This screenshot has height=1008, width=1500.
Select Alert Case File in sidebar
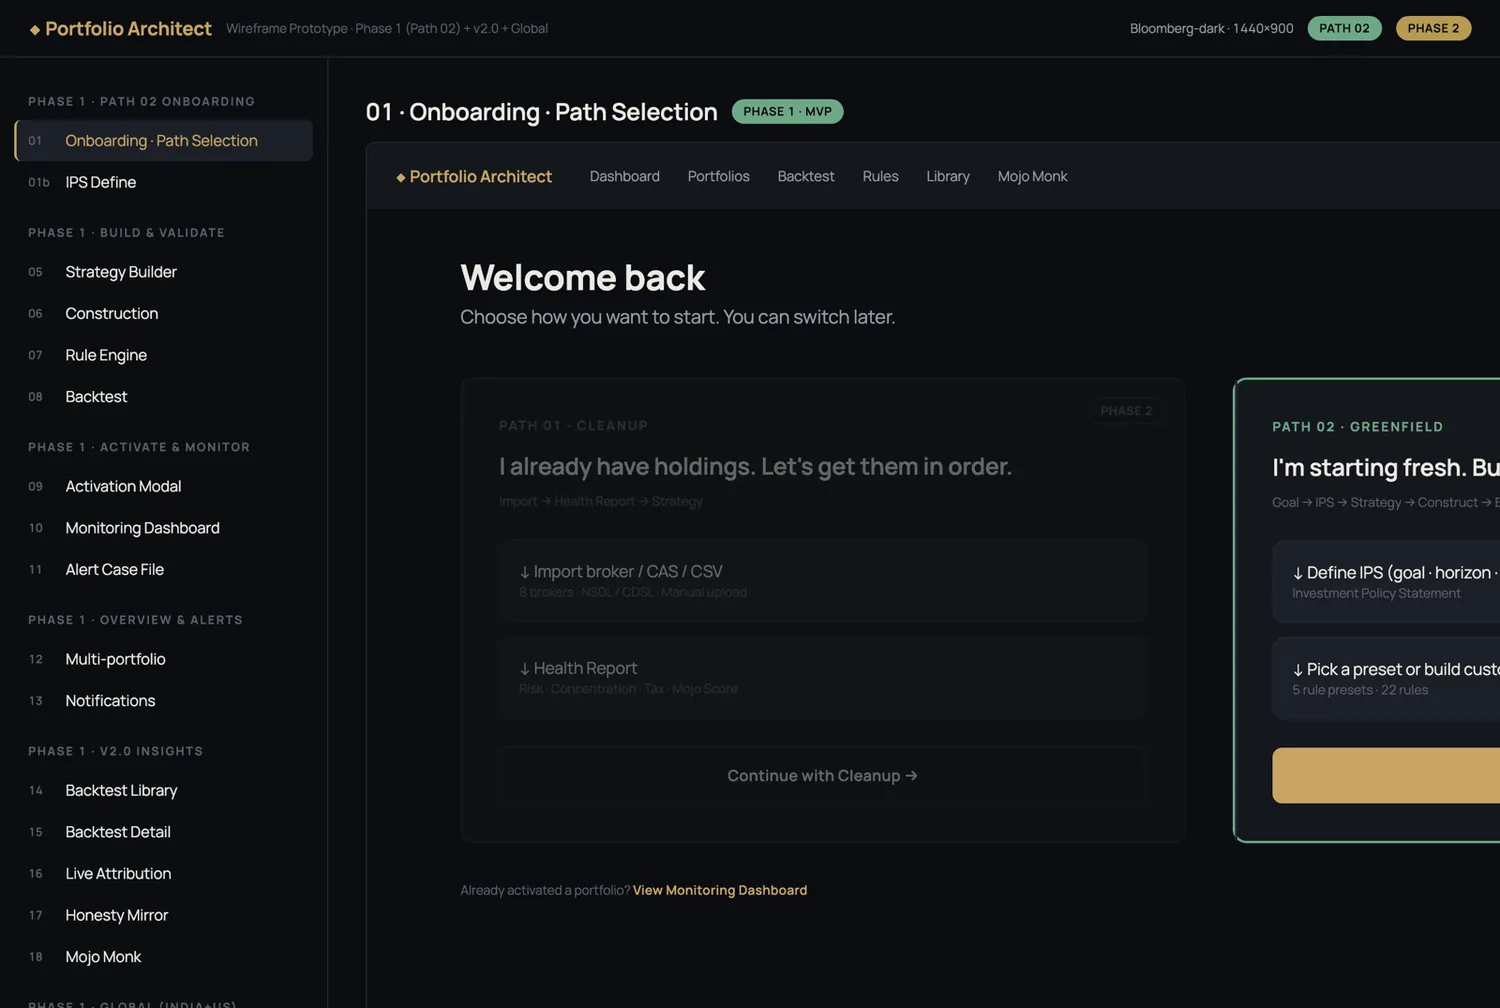(164, 570)
